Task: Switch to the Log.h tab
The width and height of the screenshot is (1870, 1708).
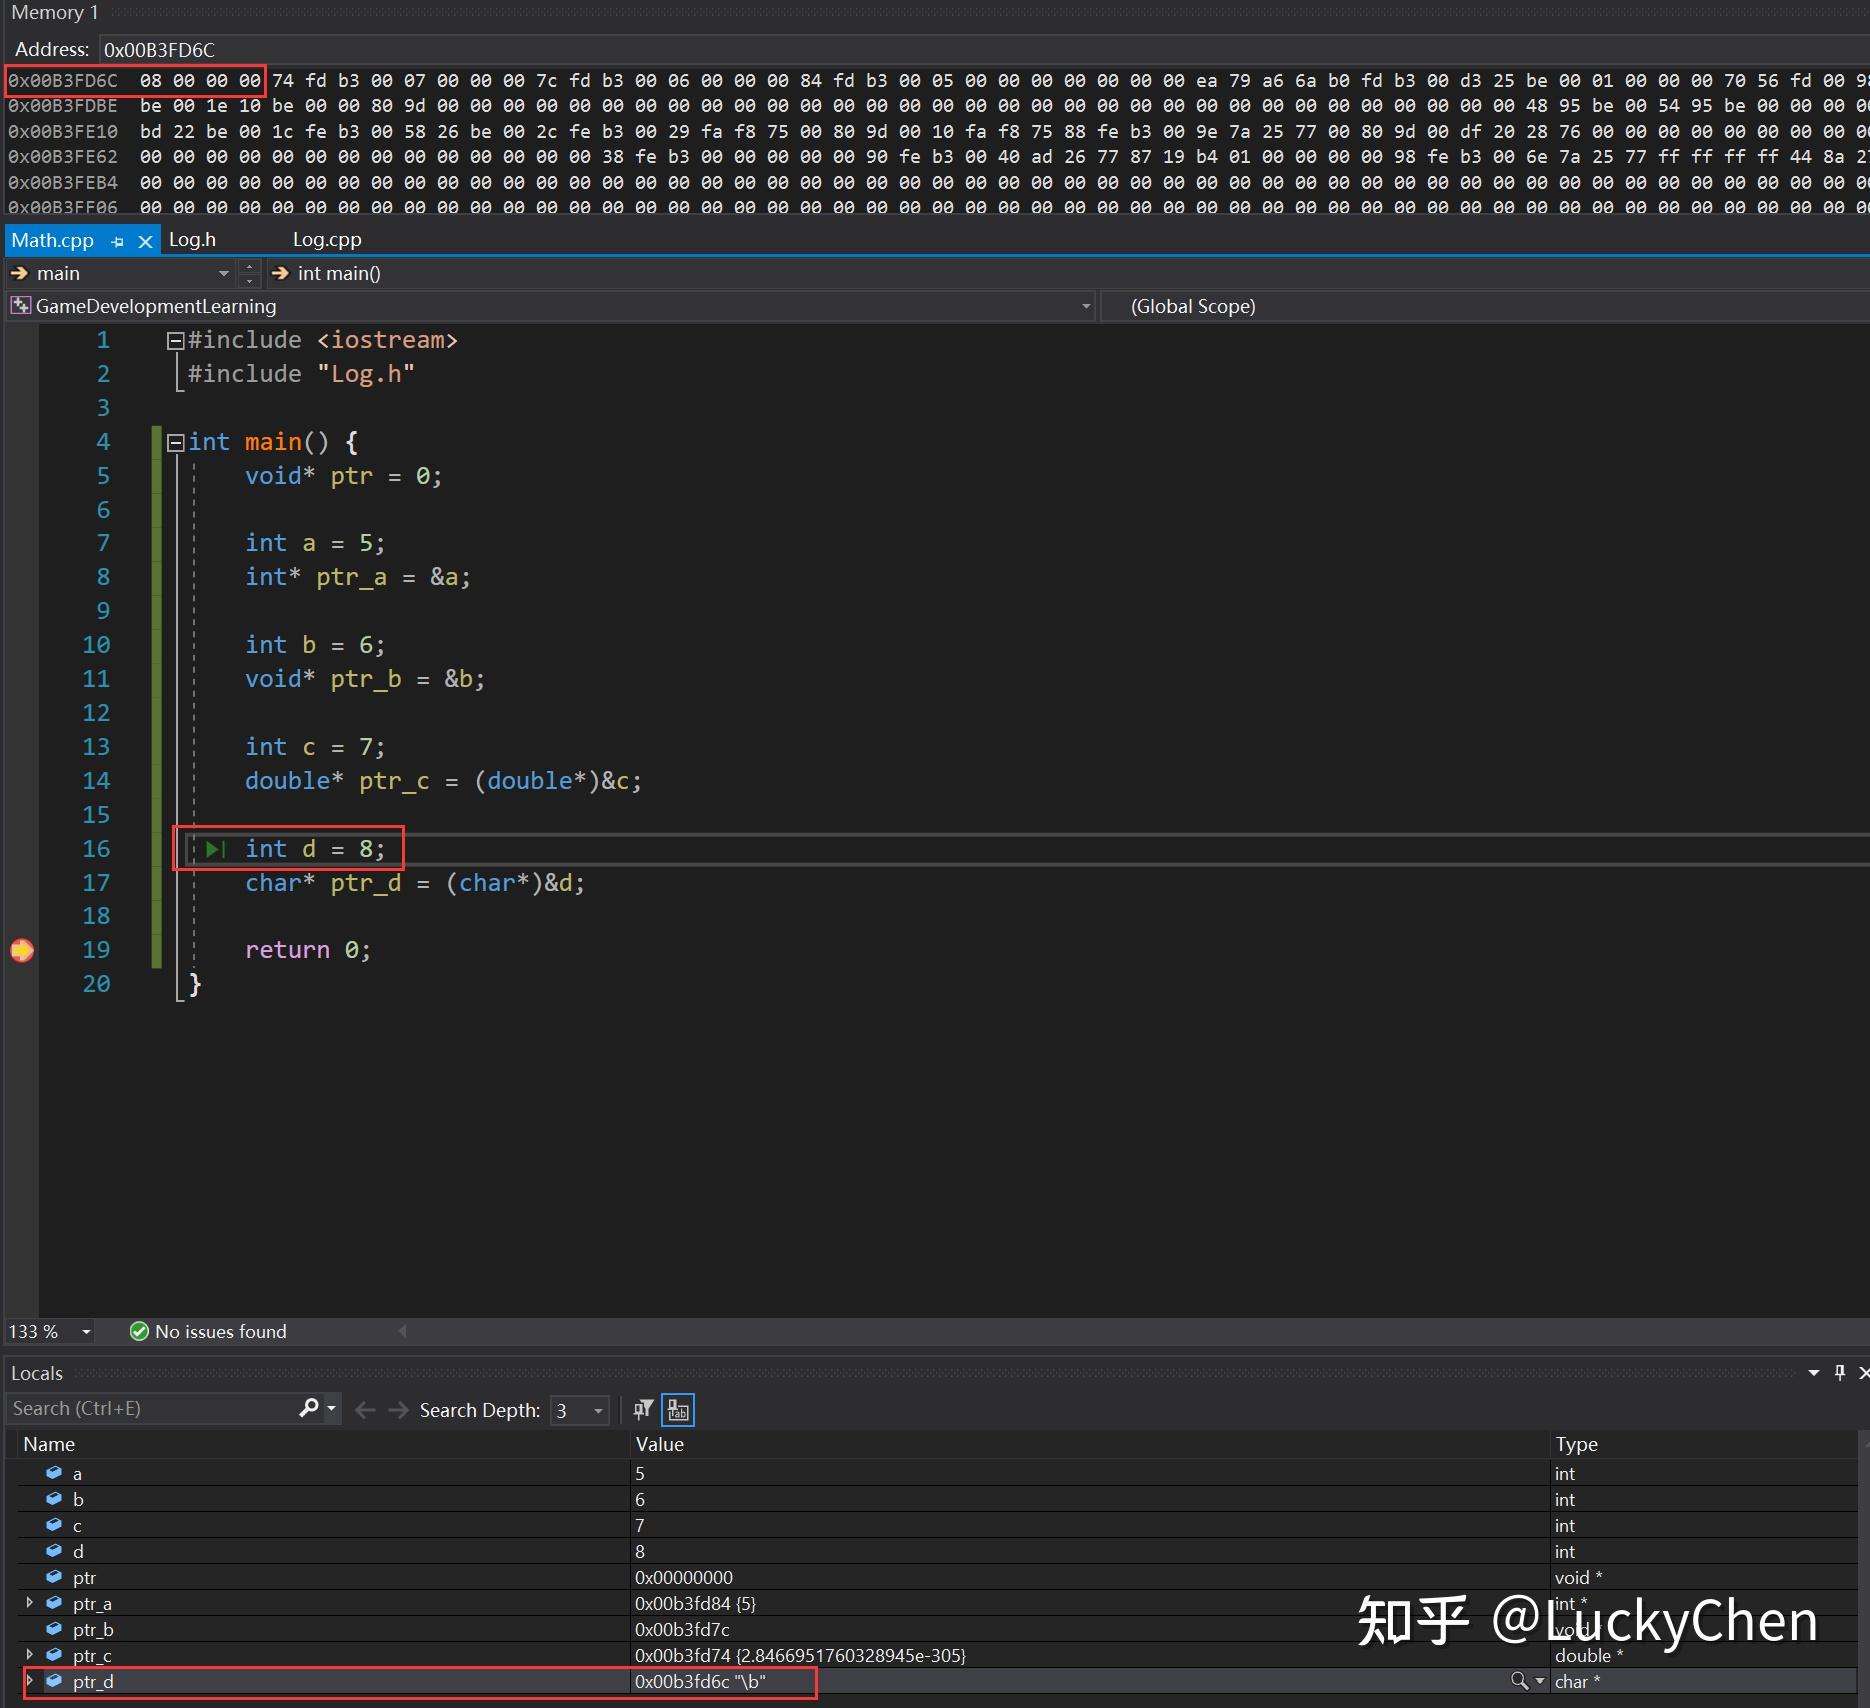Action: pyautogui.click(x=192, y=239)
